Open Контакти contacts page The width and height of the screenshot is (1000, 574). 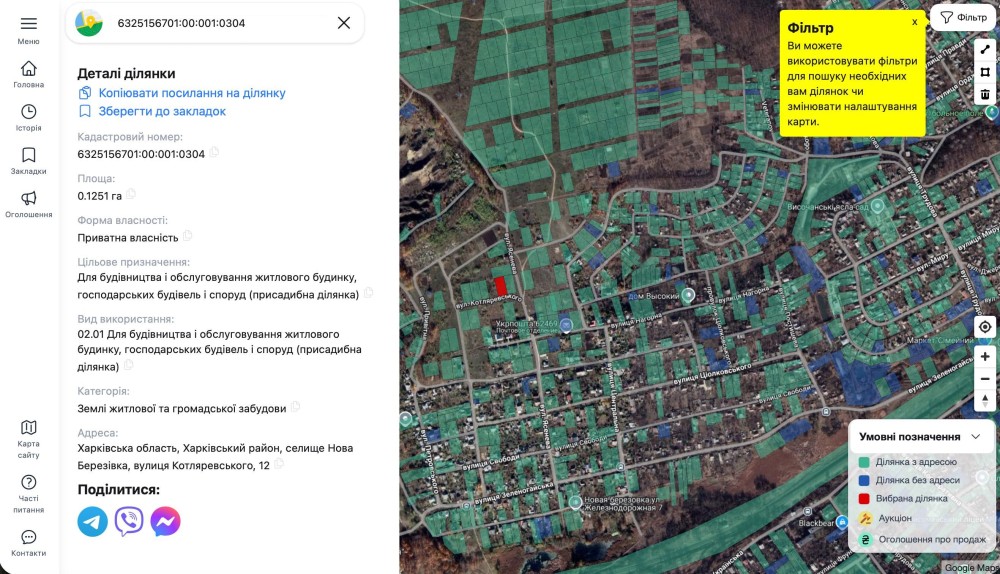pos(28,543)
